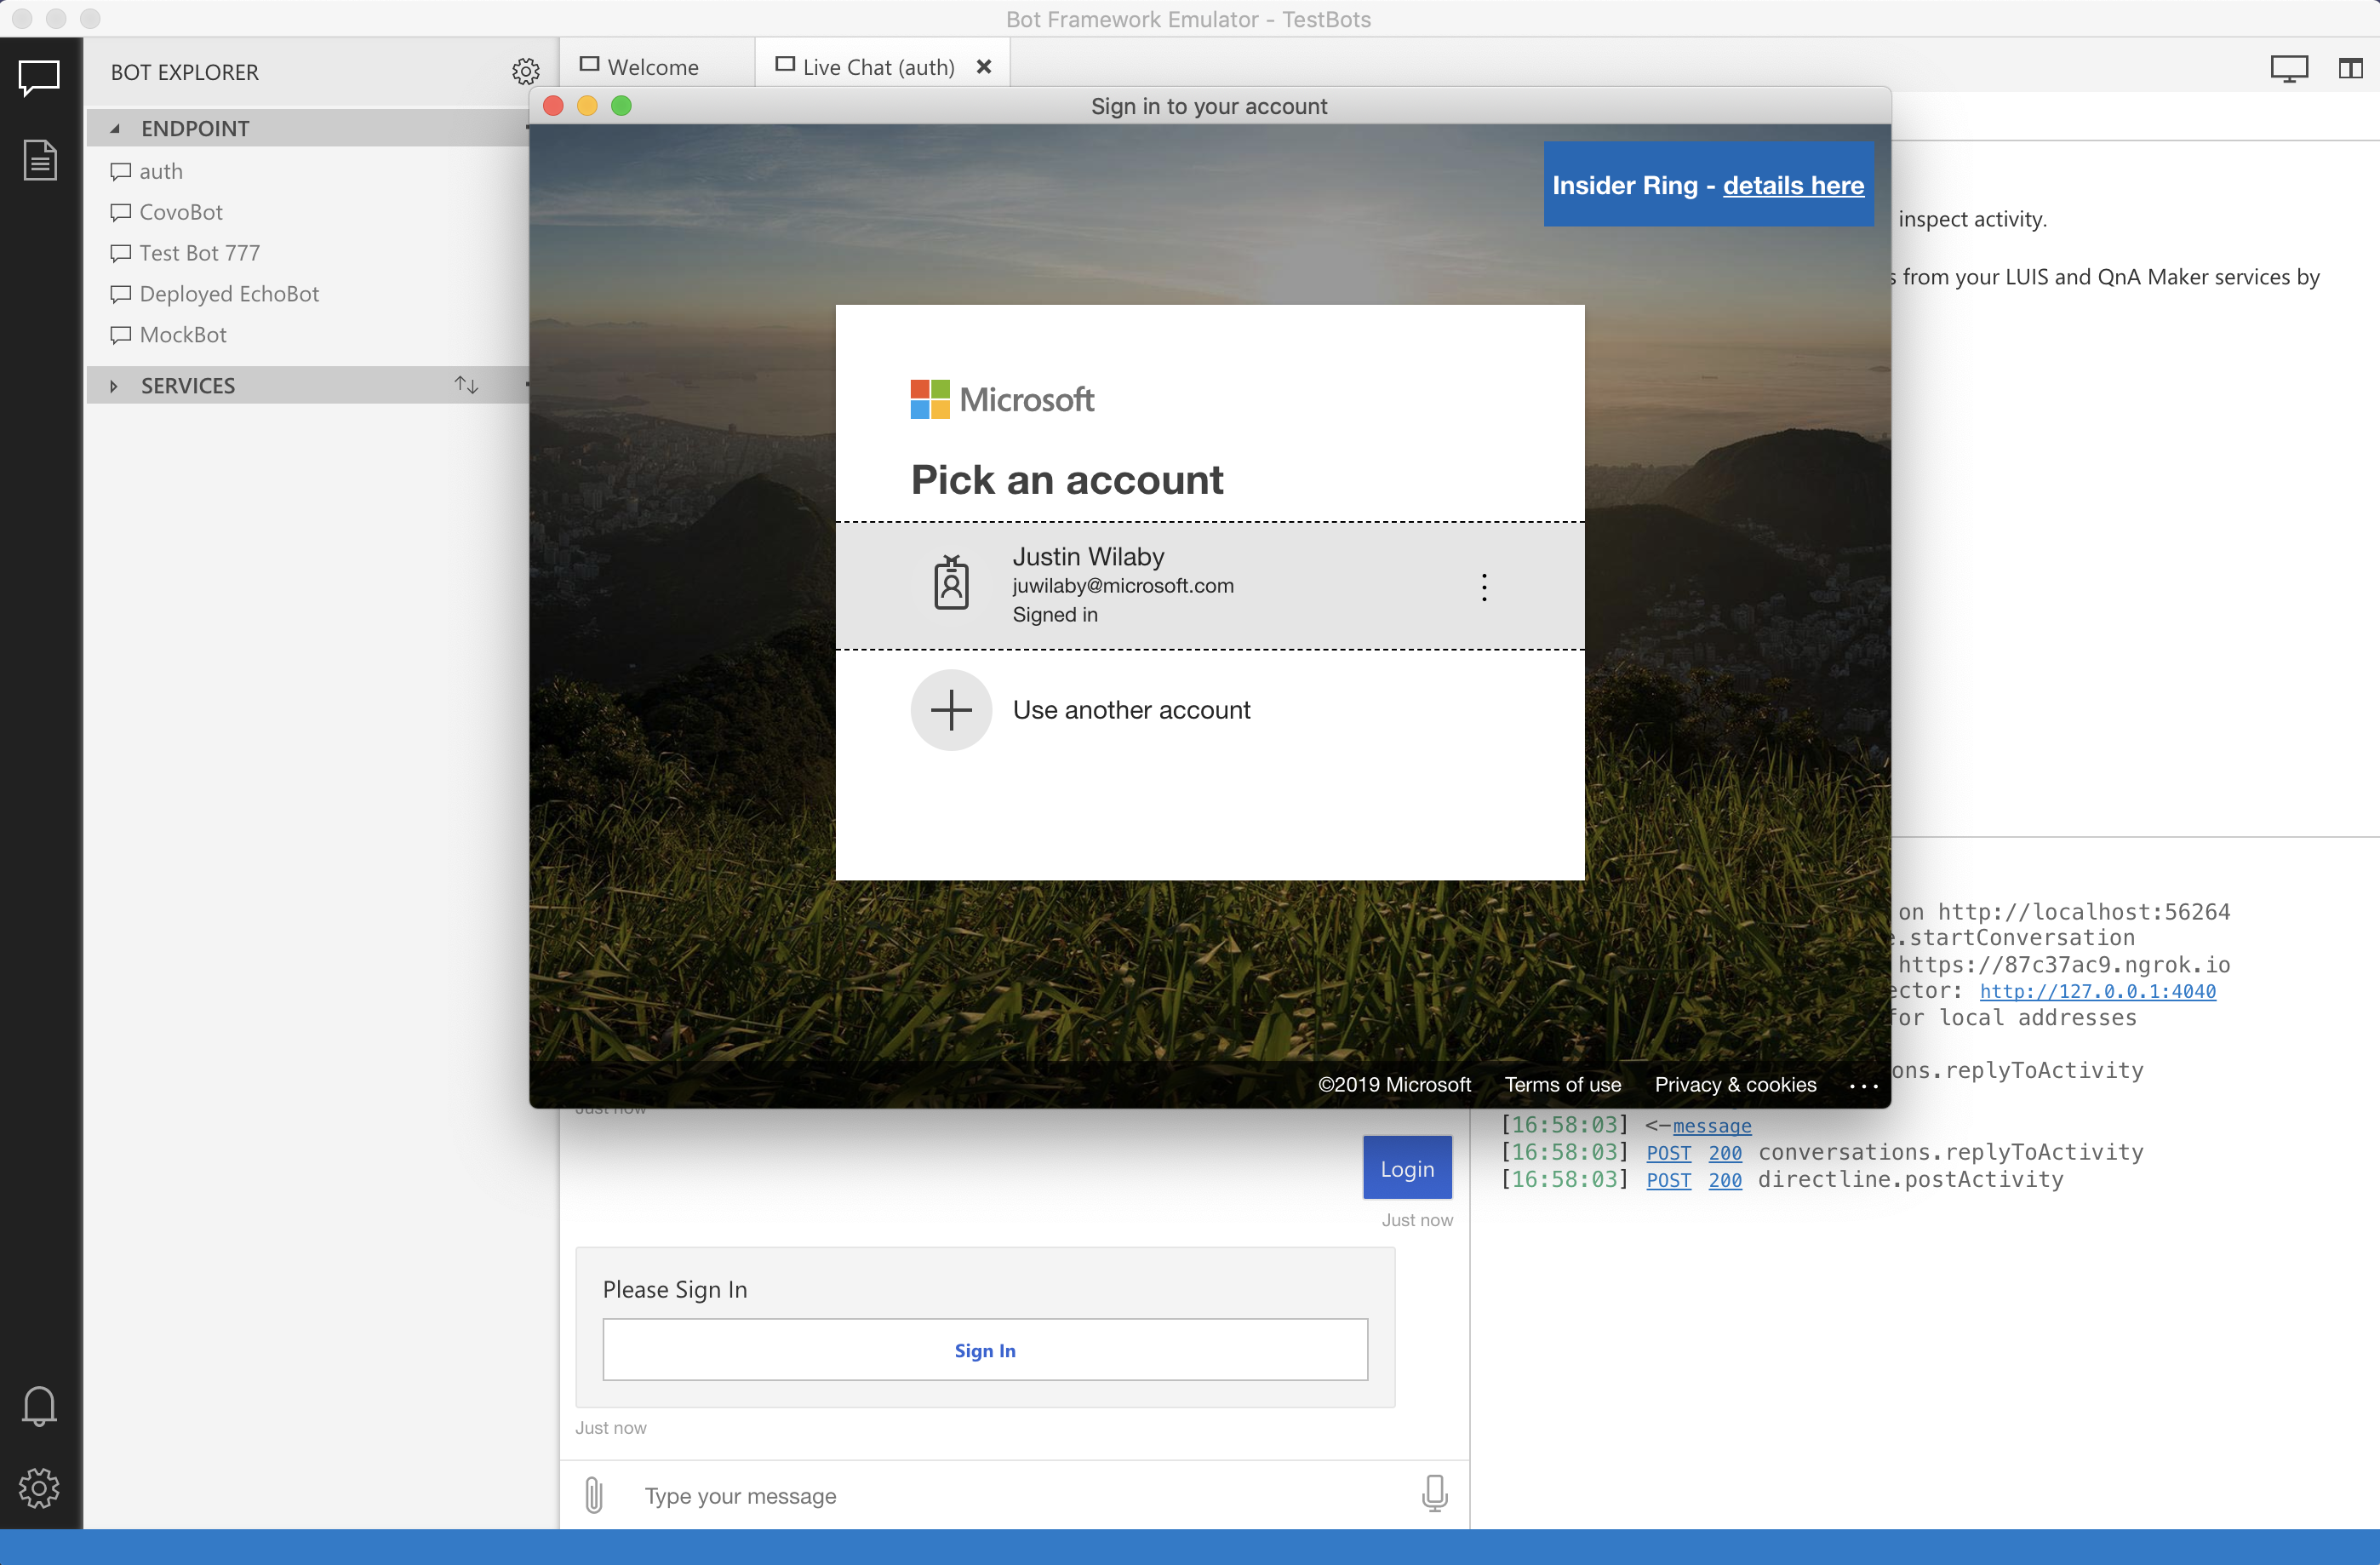Image resolution: width=2380 pixels, height=1565 pixels.
Task: Close the Sign in to your account window
Action: tap(554, 106)
